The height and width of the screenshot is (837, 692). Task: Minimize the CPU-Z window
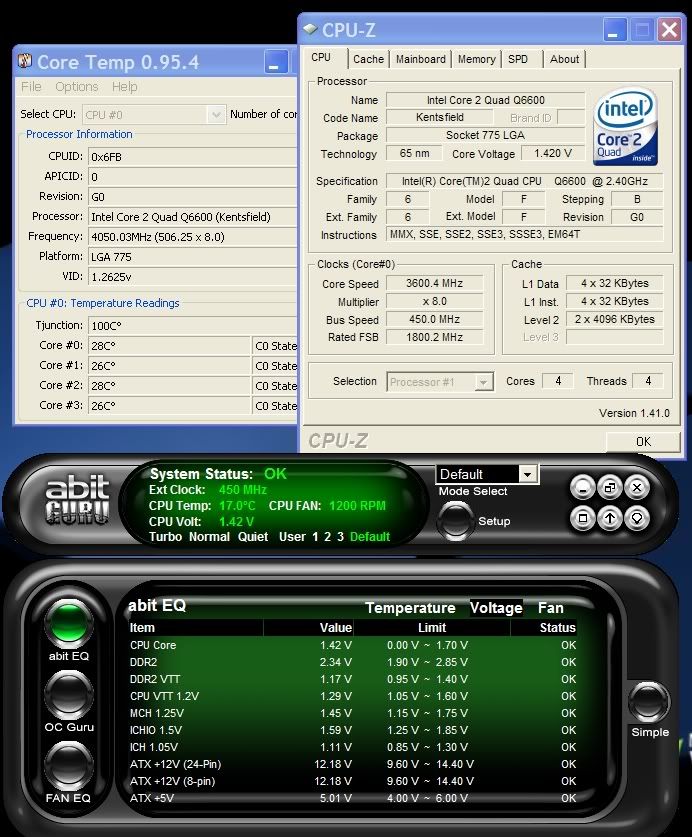(x=615, y=29)
